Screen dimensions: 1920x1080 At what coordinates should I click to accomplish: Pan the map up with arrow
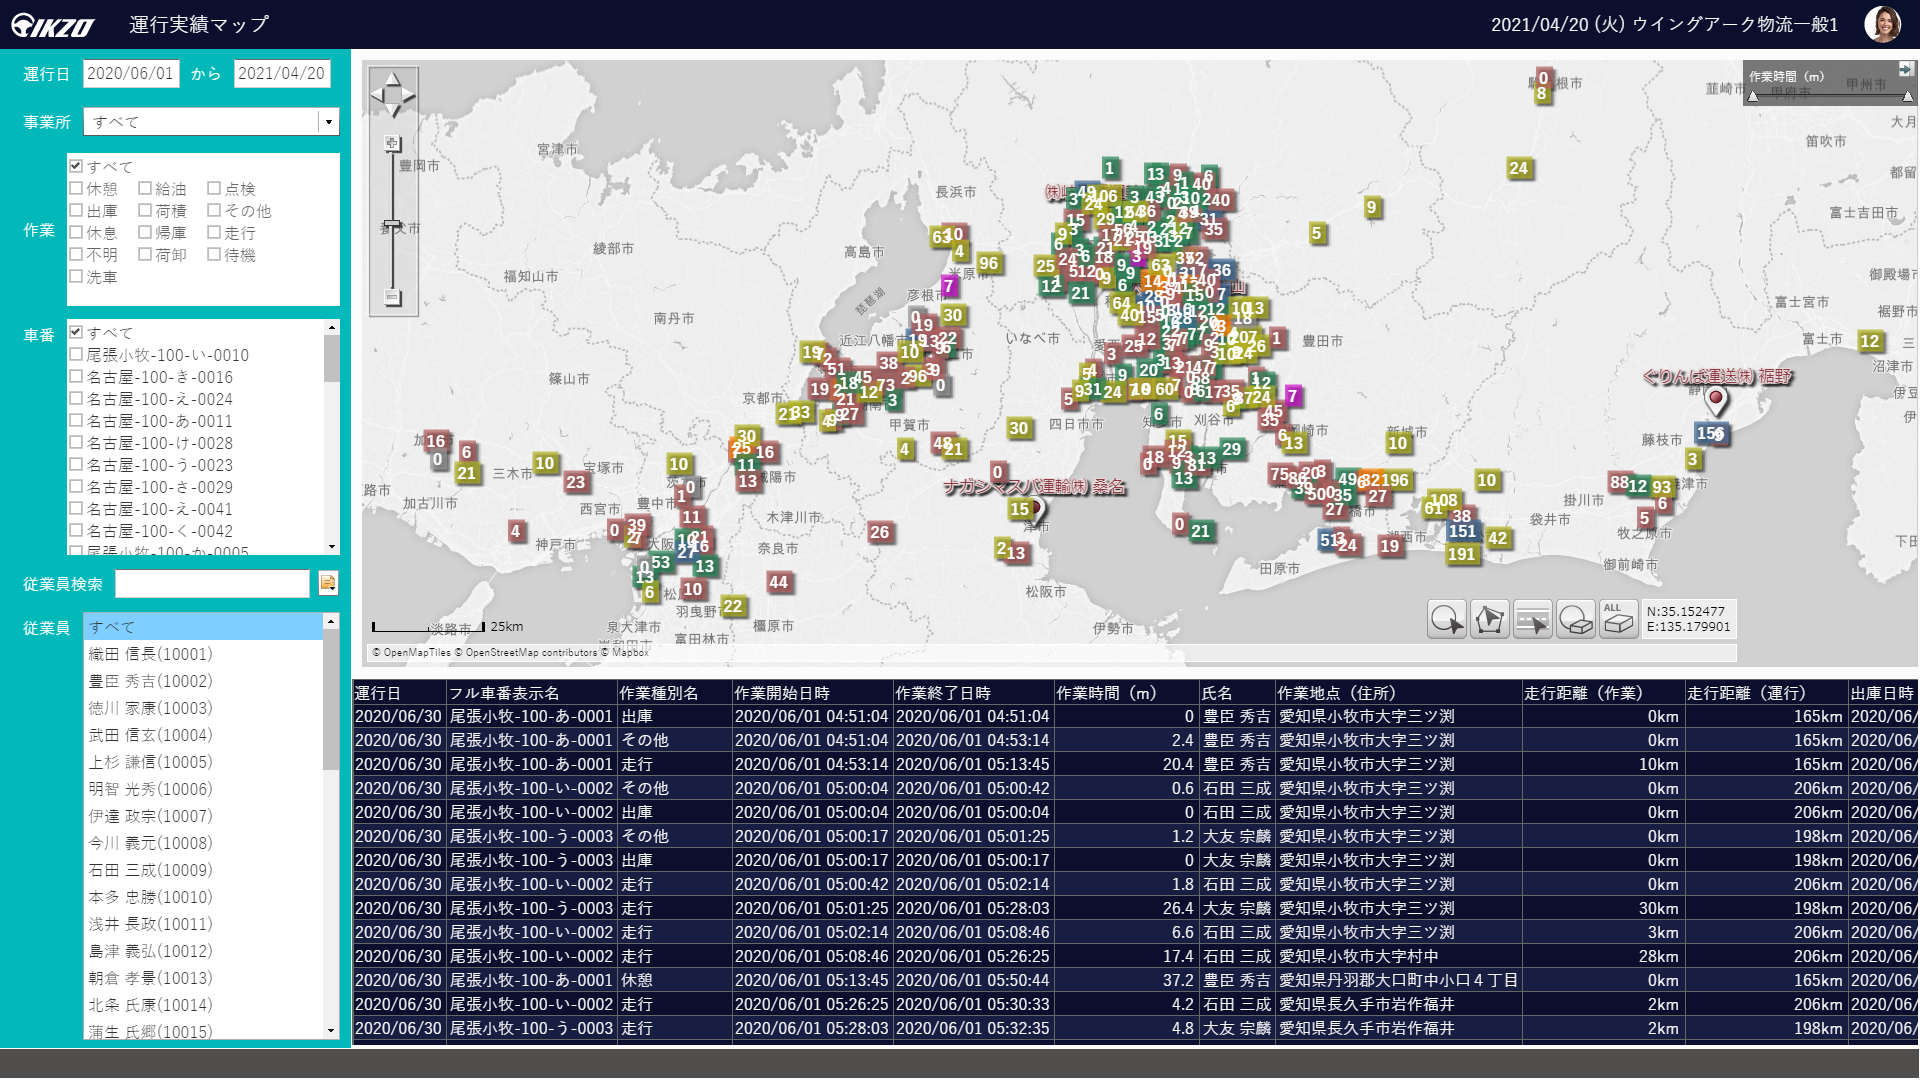393,78
